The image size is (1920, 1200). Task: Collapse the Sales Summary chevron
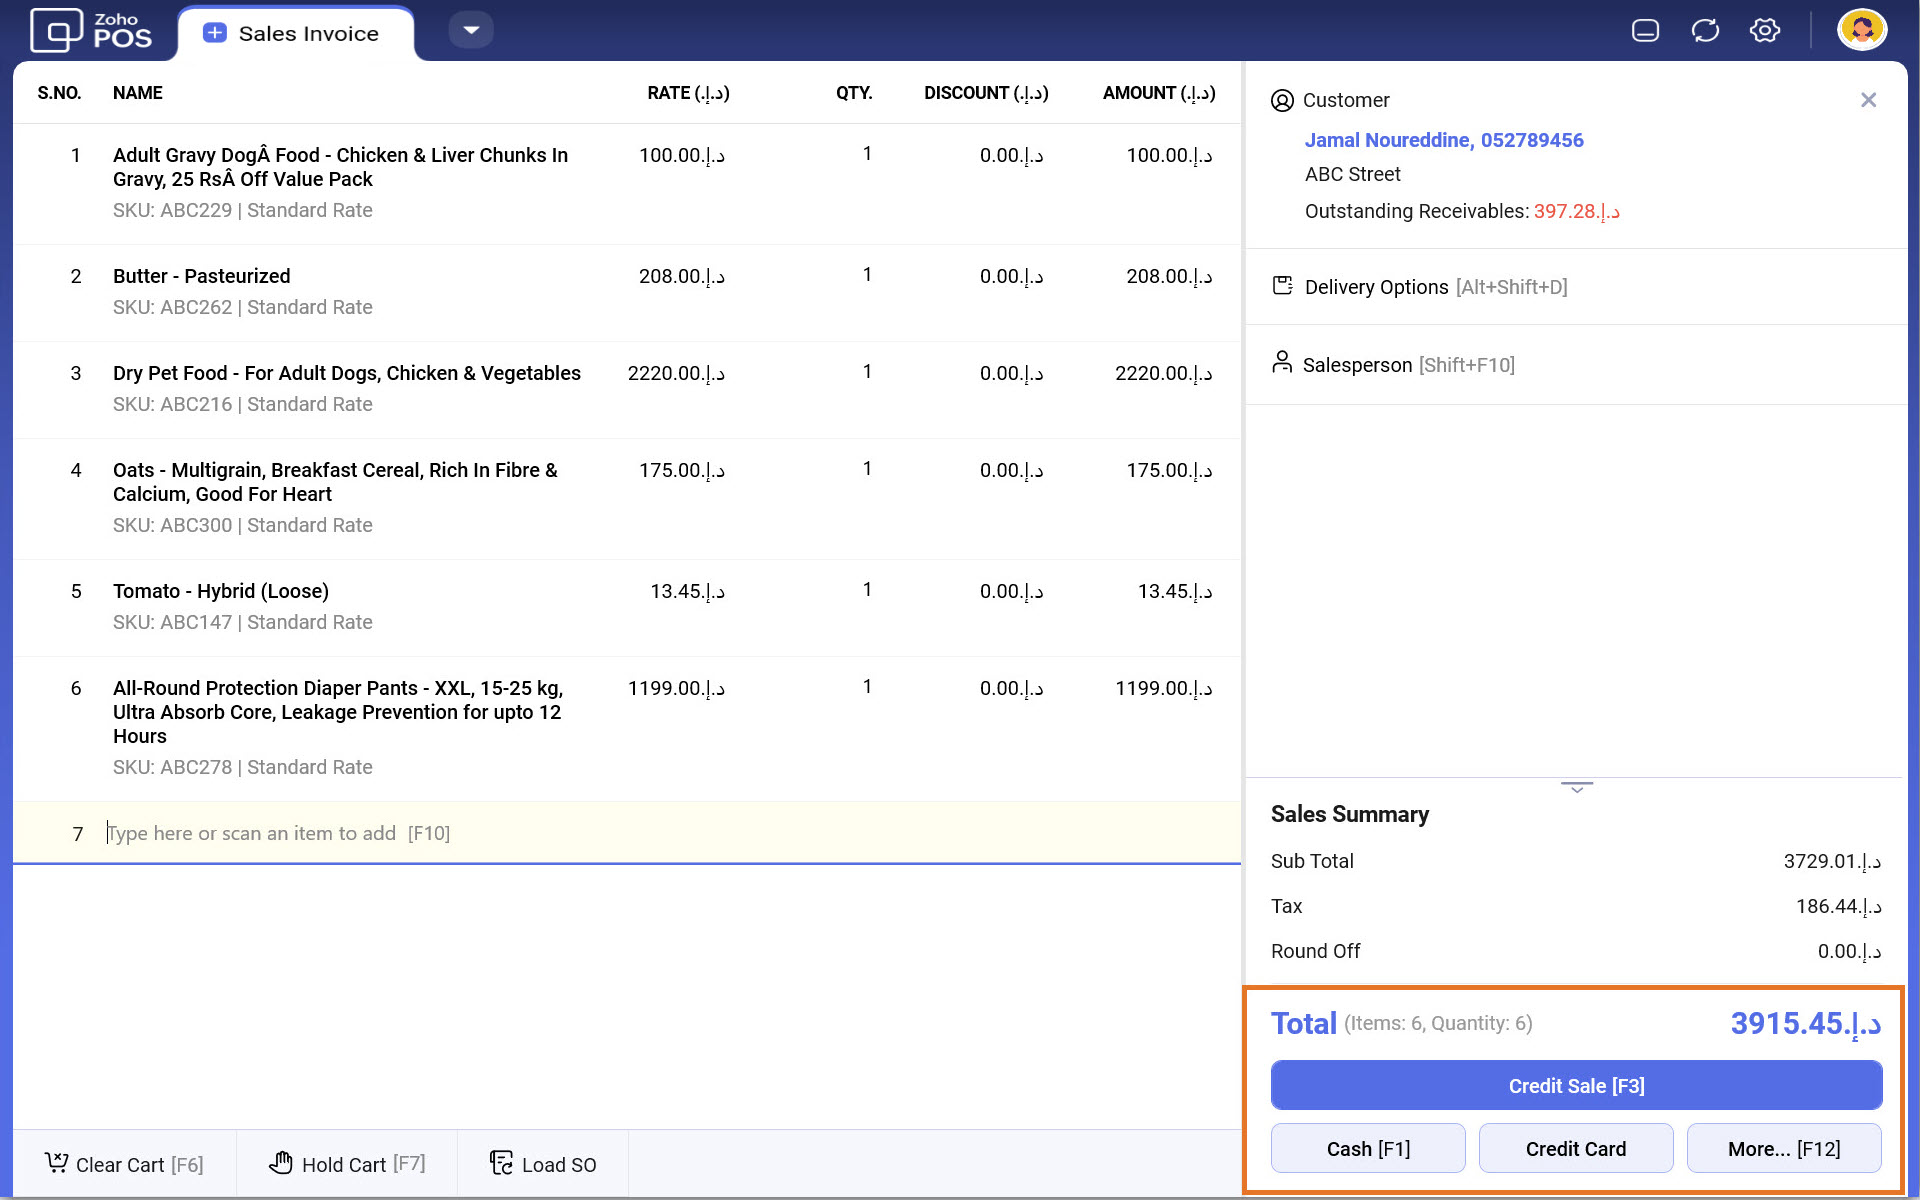(x=1576, y=788)
